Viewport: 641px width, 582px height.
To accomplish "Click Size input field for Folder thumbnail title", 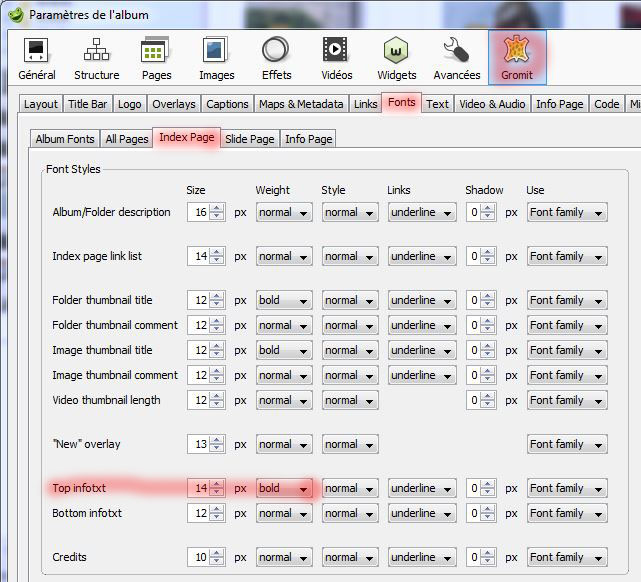I will (x=200, y=301).
